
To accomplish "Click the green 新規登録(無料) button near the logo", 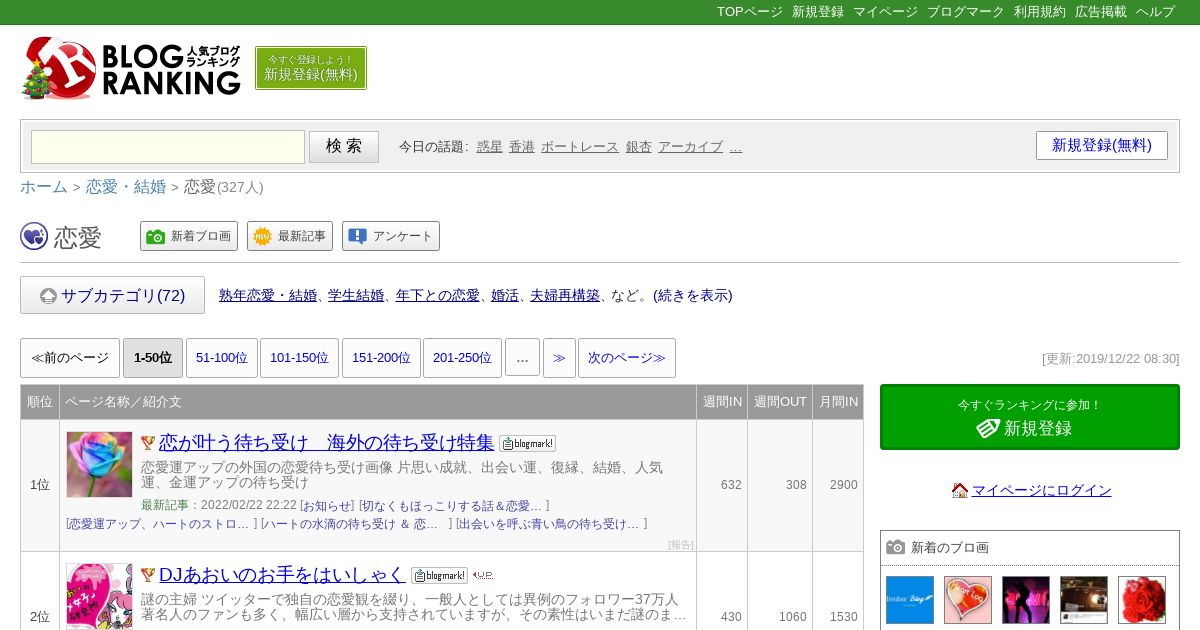I will pyautogui.click(x=311, y=68).
